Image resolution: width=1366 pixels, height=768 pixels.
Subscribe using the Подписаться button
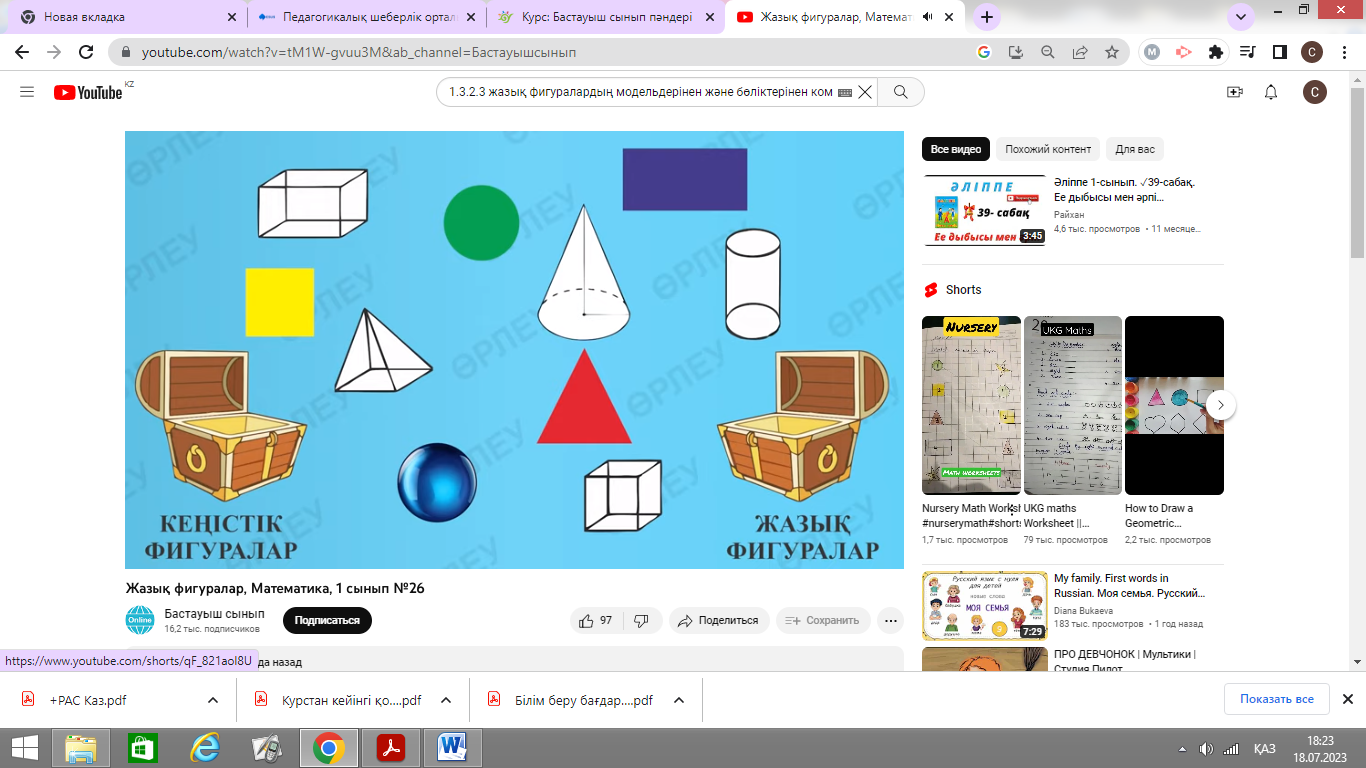327,621
